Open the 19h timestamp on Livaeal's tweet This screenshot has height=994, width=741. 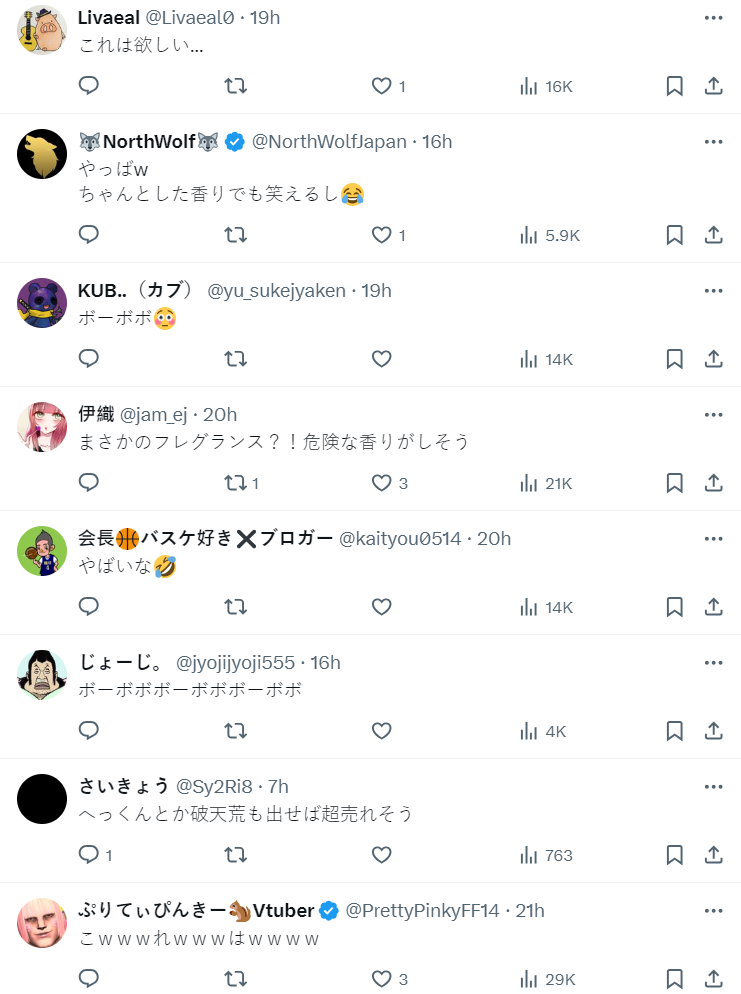pyautogui.click(x=264, y=18)
